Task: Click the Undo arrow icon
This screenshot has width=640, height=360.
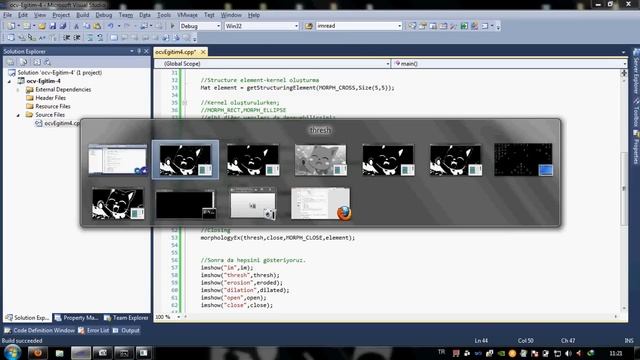Action: coord(111,26)
